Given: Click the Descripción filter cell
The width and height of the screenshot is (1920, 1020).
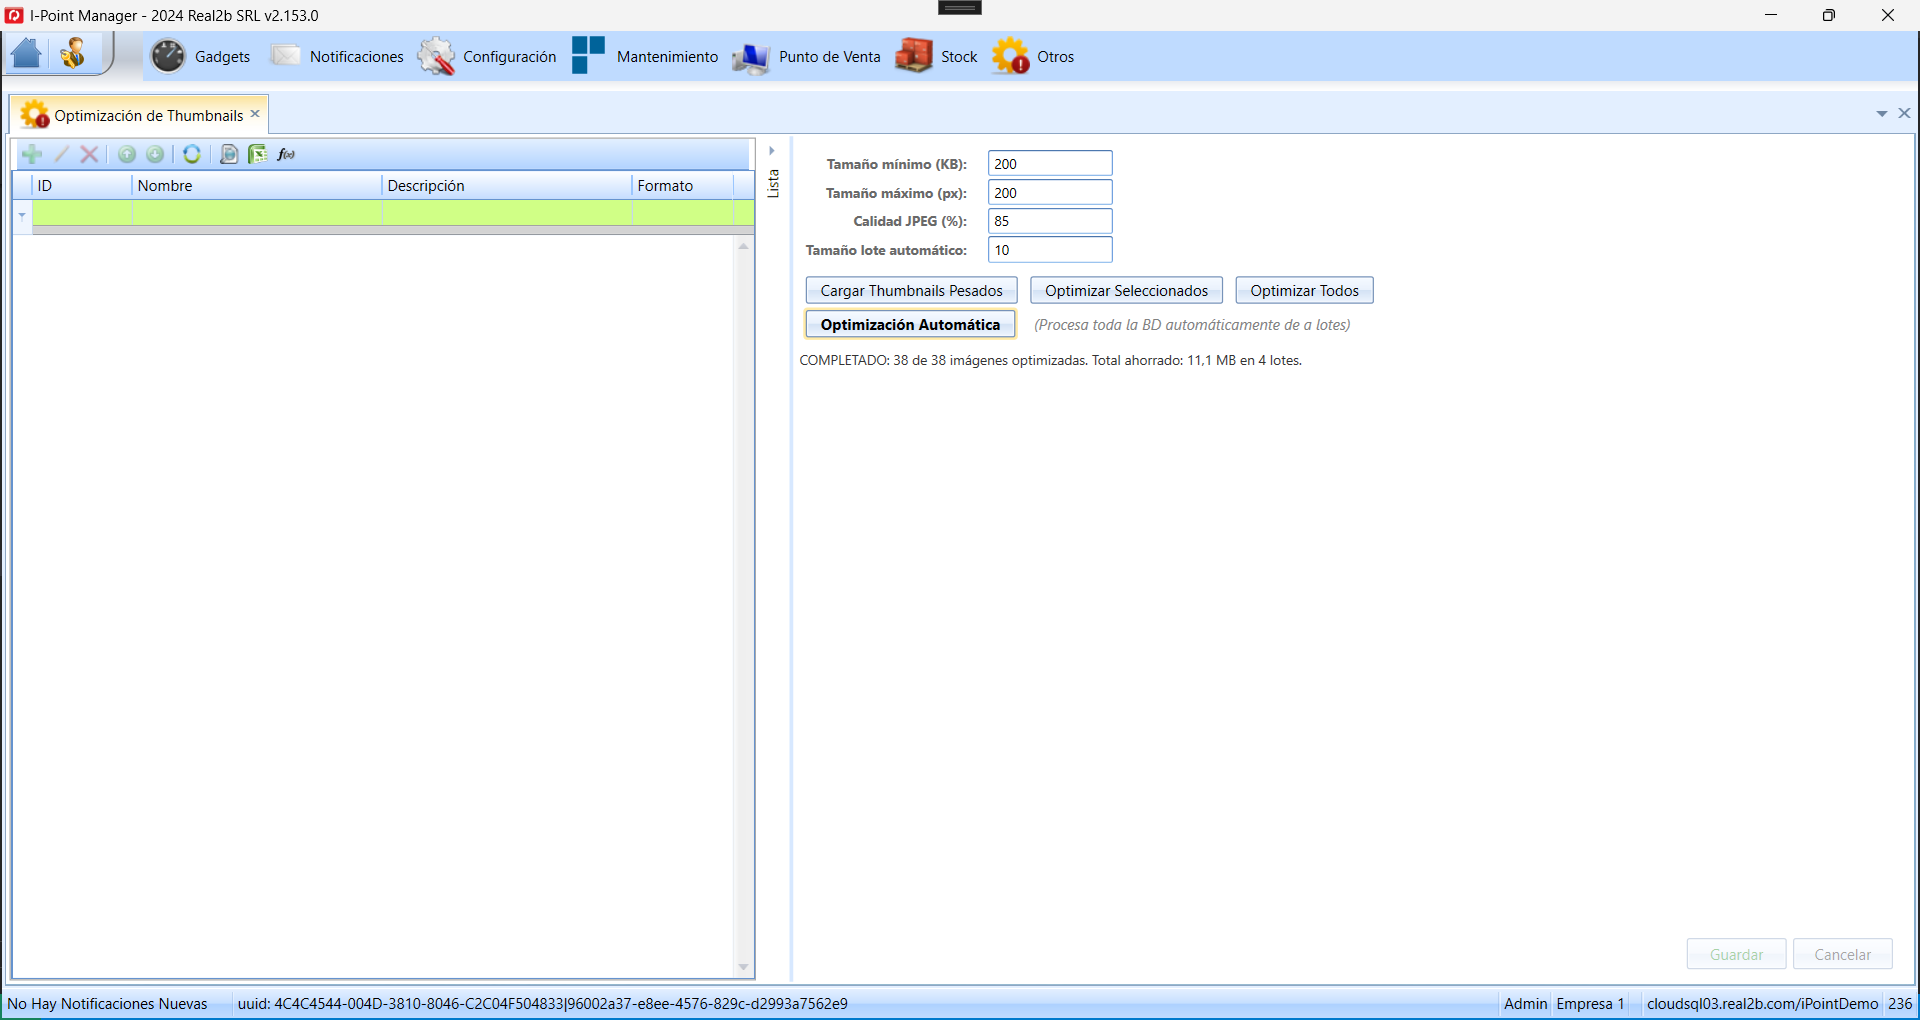Looking at the screenshot, I should [507, 212].
